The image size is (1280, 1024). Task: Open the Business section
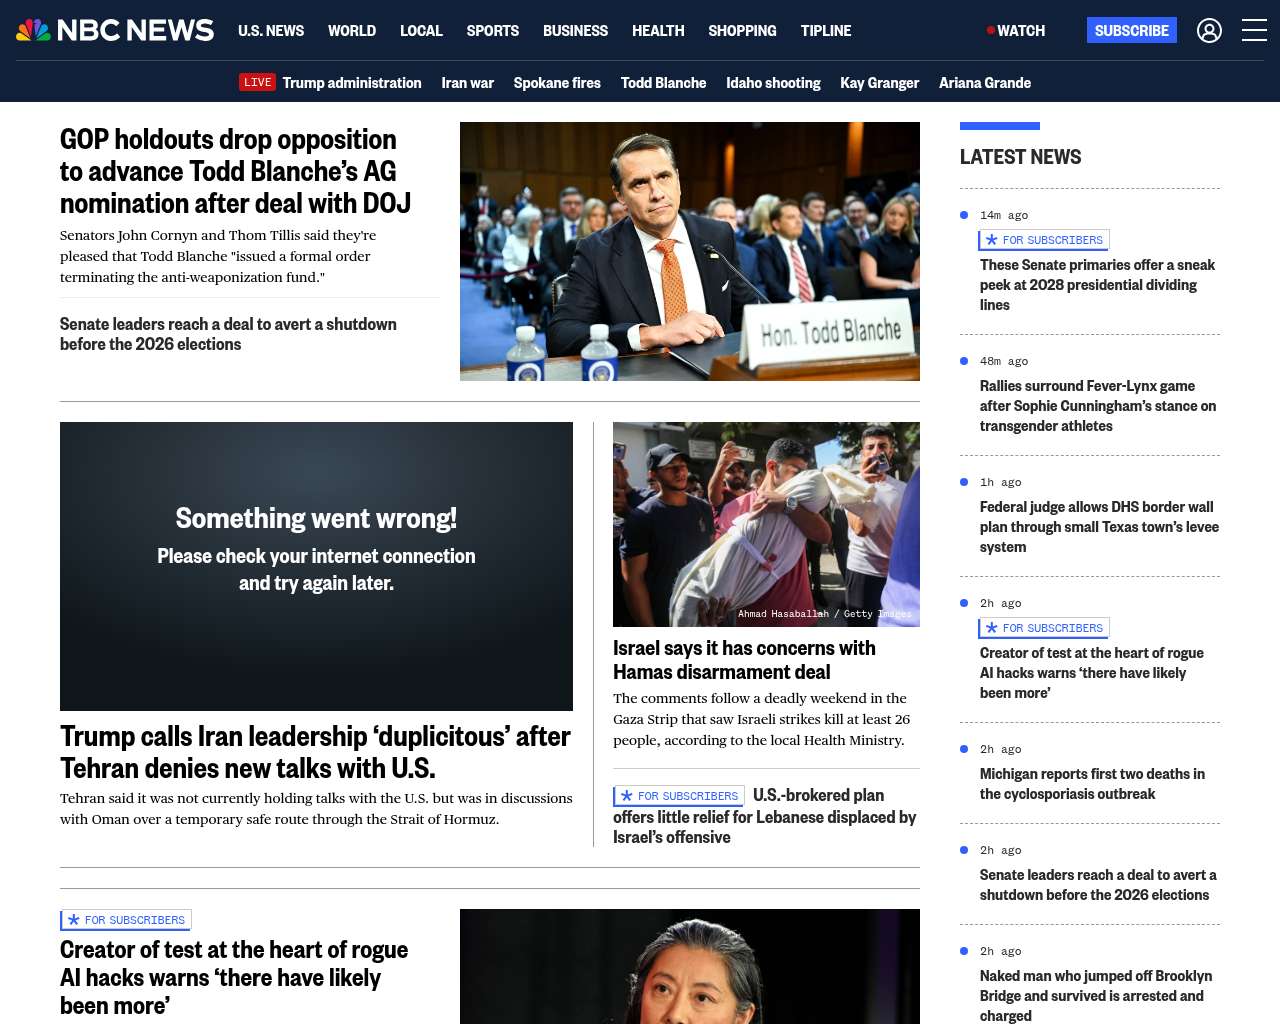575,31
